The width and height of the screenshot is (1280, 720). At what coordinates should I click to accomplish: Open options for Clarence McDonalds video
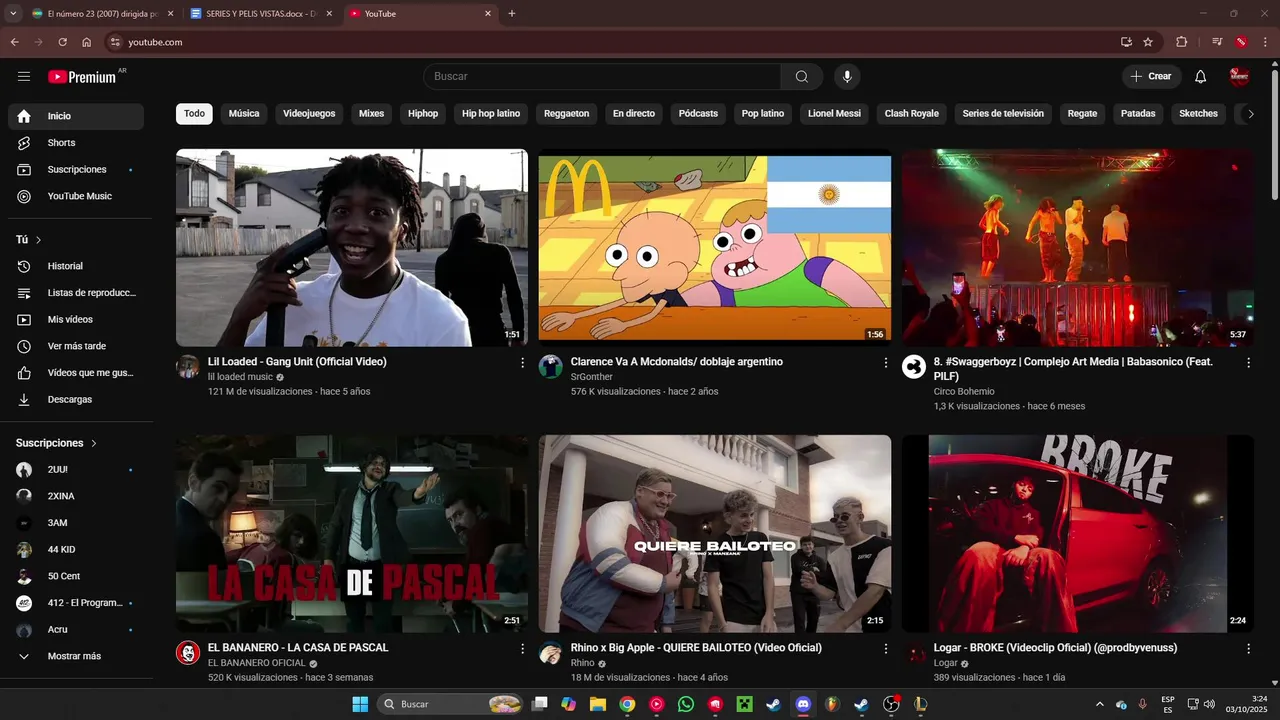tap(885, 363)
